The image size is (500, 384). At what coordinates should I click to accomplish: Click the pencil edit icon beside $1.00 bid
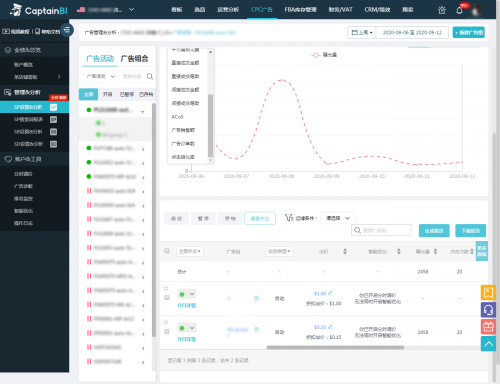pos(330,293)
